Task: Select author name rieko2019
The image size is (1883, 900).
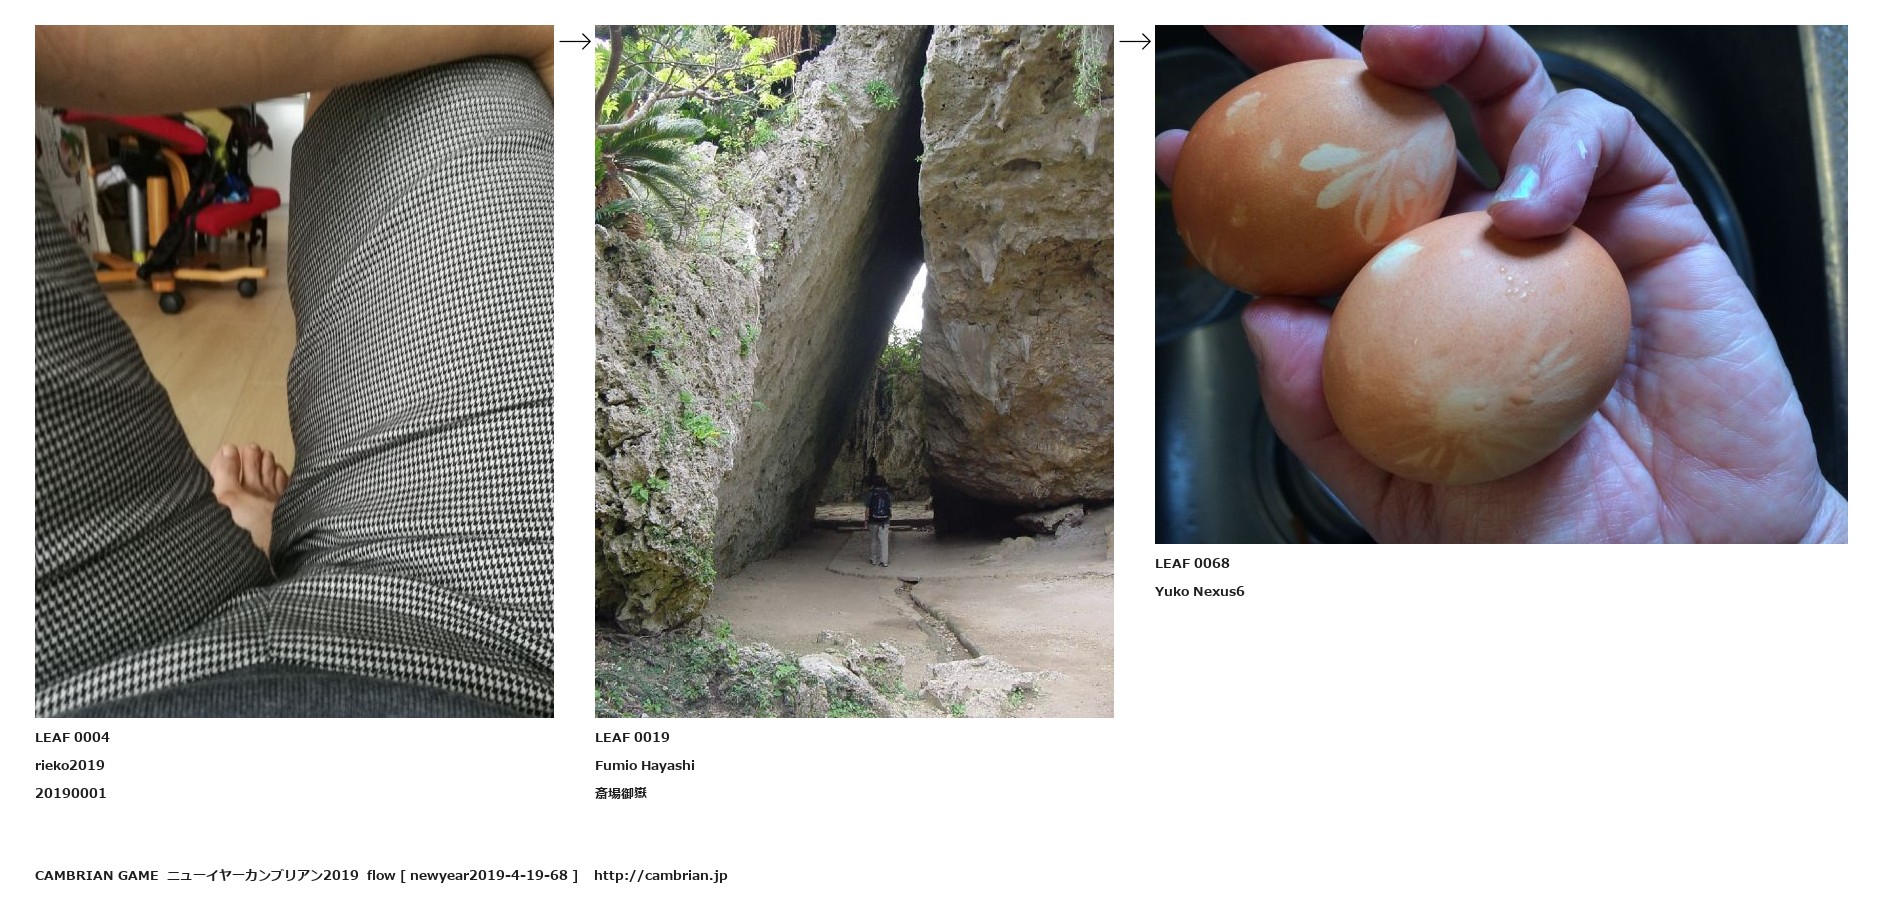Action: (x=70, y=765)
